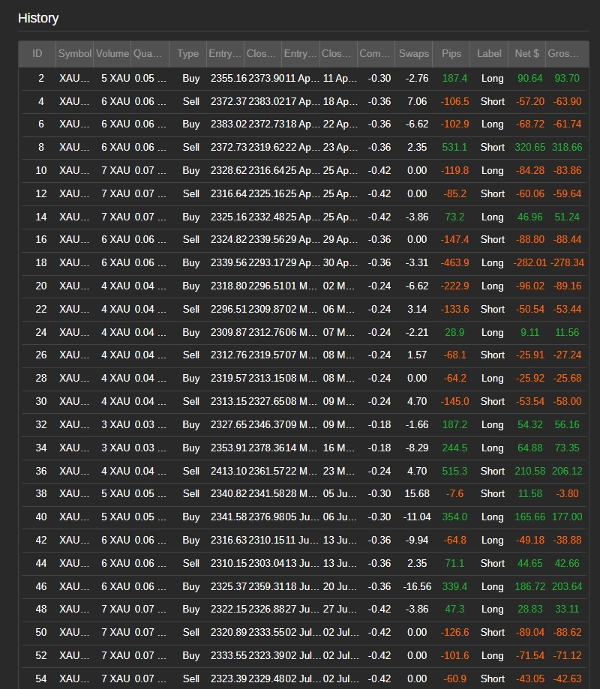Viewport: 600px width, 689px height.
Task: Click the gross value 203.64
Action: point(565,587)
